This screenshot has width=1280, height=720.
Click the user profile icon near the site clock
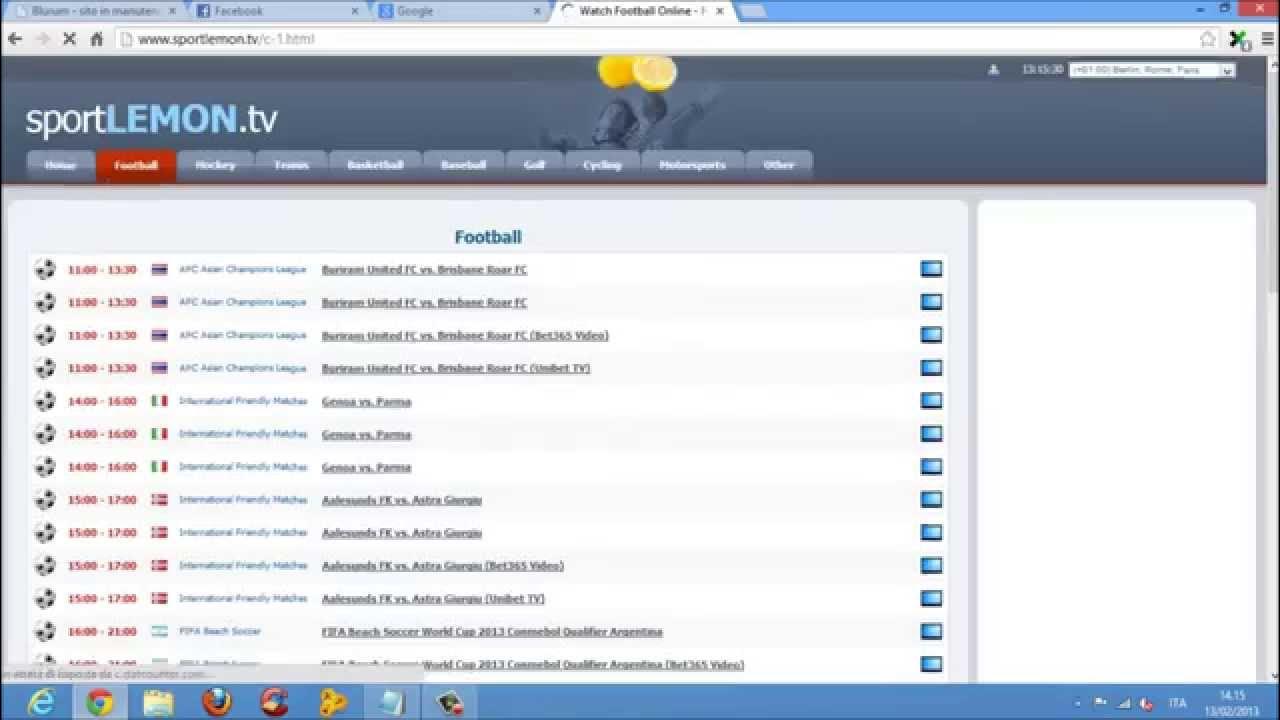pos(993,70)
